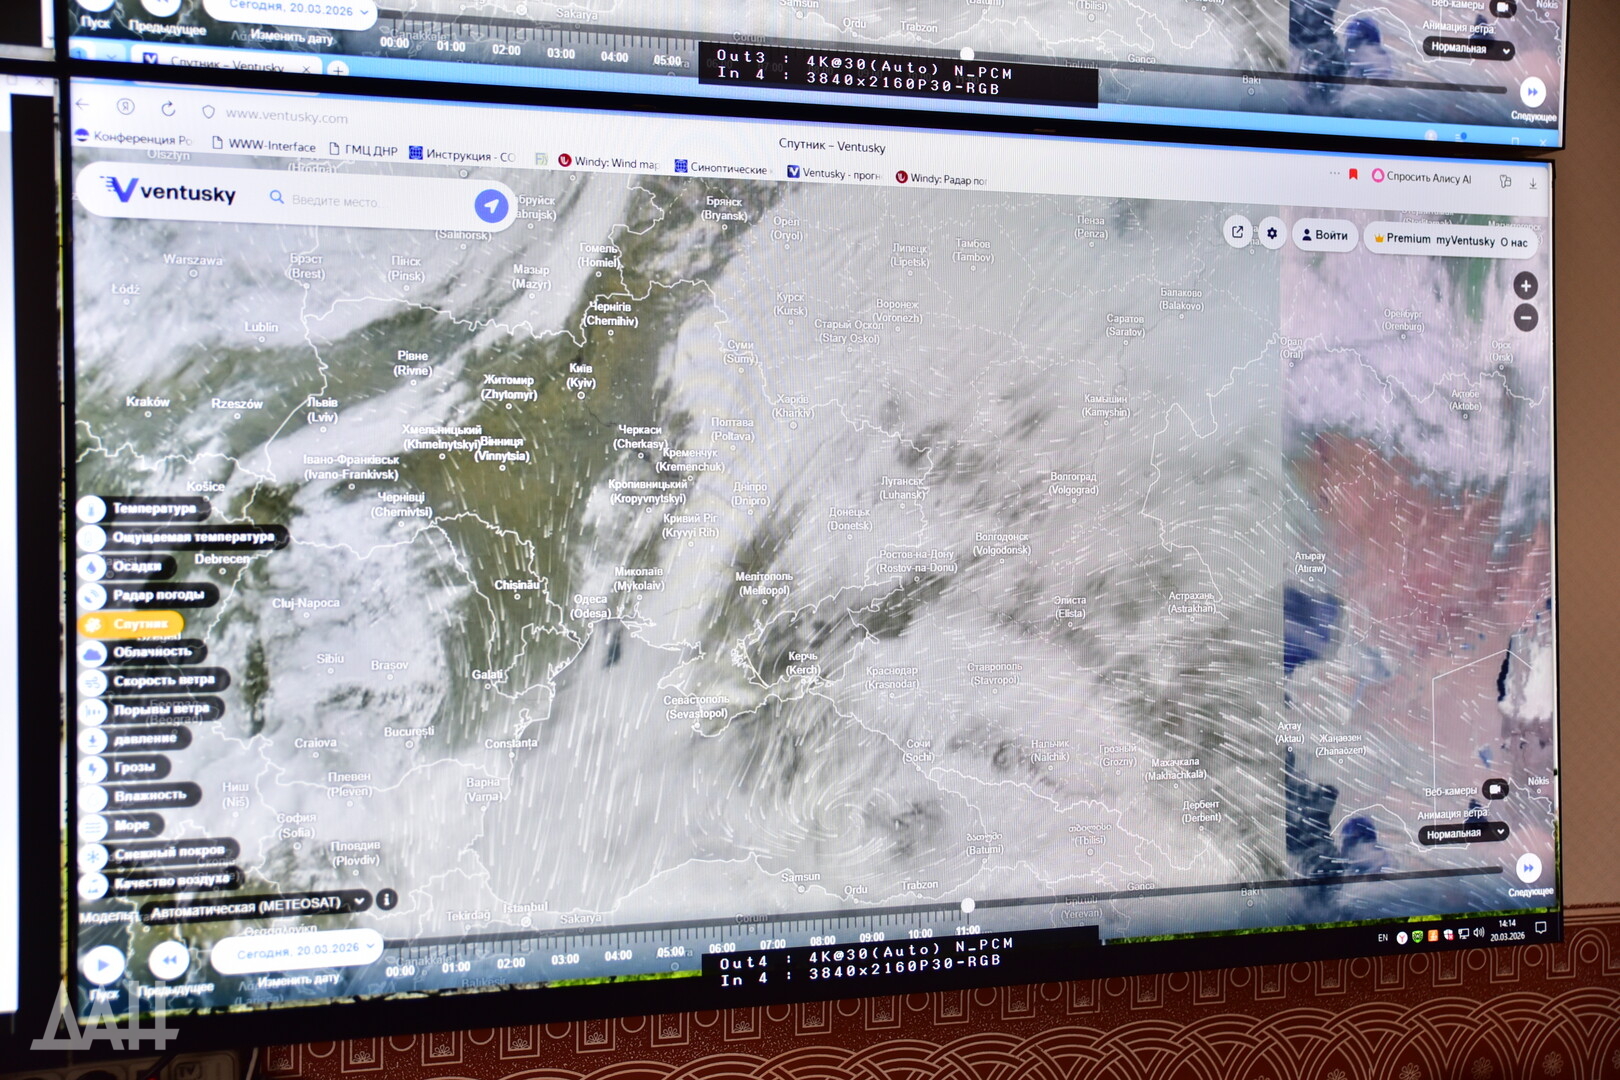Enable the Температура layer
Image resolution: width=1620 pixels, height=1080 pixels.
(153, 509)
